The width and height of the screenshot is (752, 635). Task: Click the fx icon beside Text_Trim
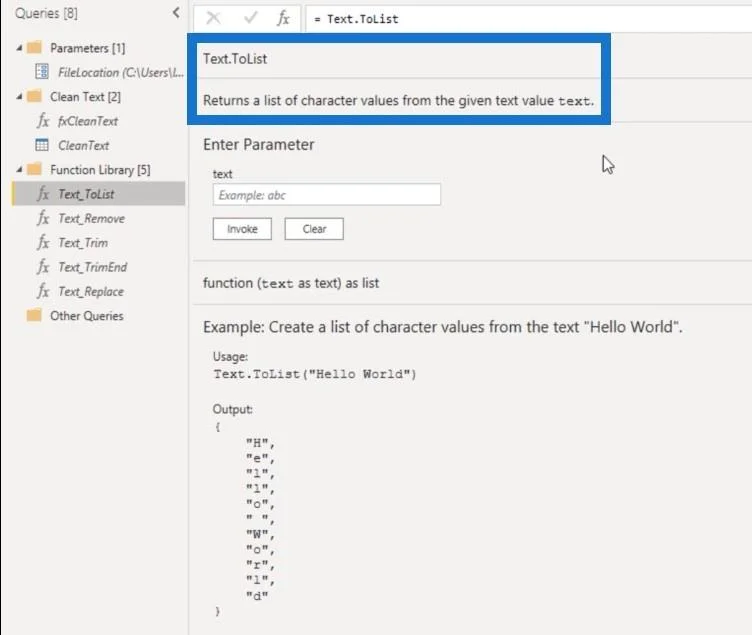point(43,242)
